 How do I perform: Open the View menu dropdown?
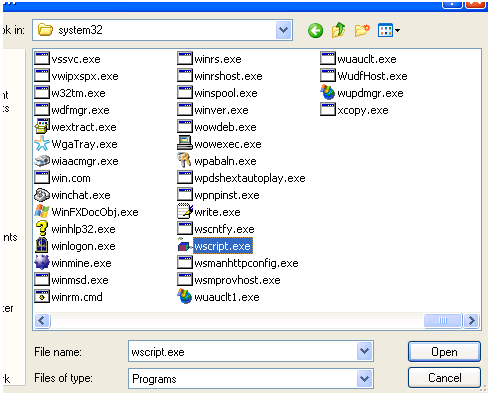pos(389,31)
